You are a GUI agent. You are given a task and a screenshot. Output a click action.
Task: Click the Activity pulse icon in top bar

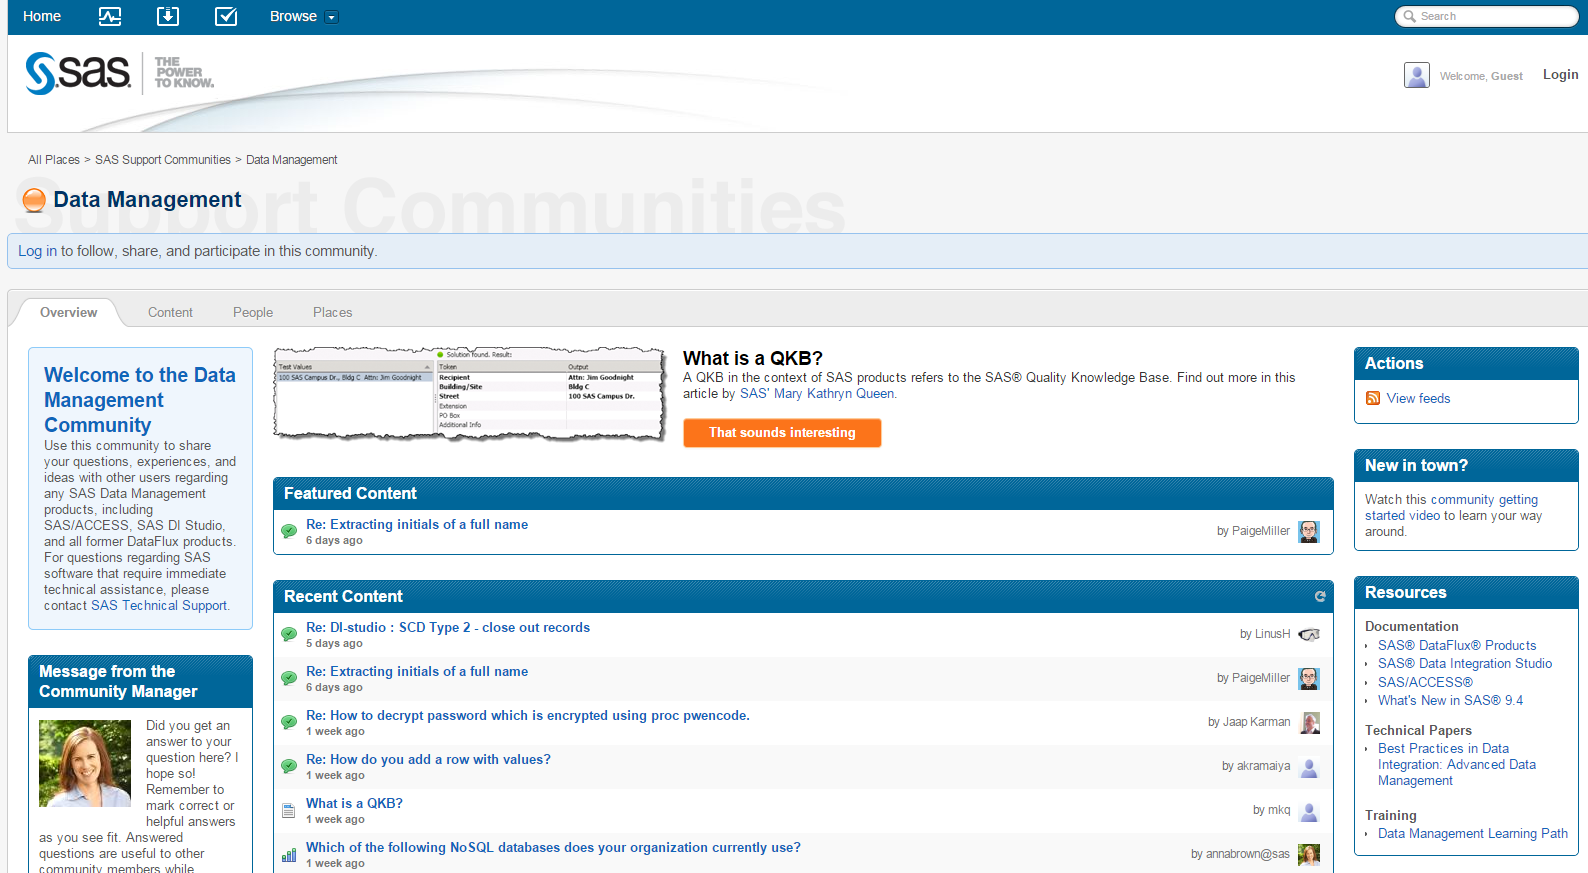110,16
